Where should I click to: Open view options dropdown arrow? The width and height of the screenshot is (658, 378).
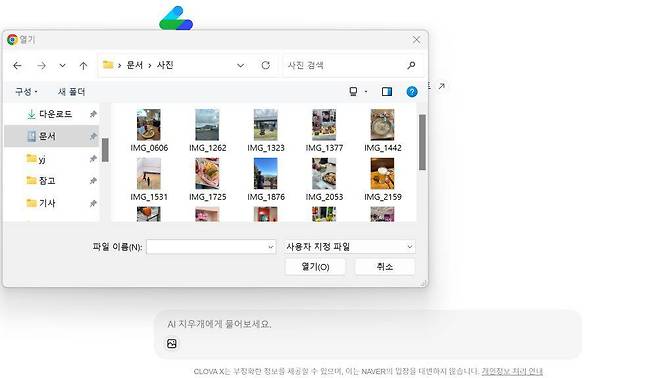tap(366, 91)
